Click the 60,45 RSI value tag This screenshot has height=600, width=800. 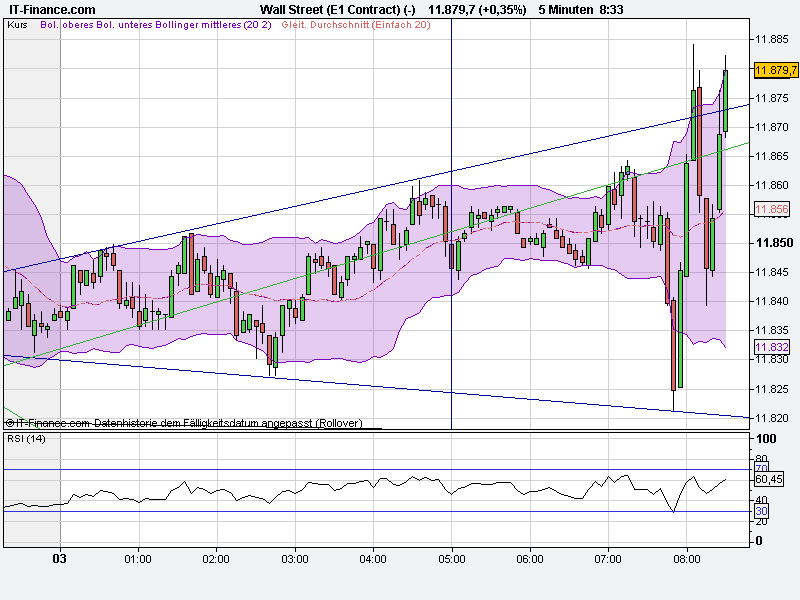pyautogui.click(x=768, y=479)
